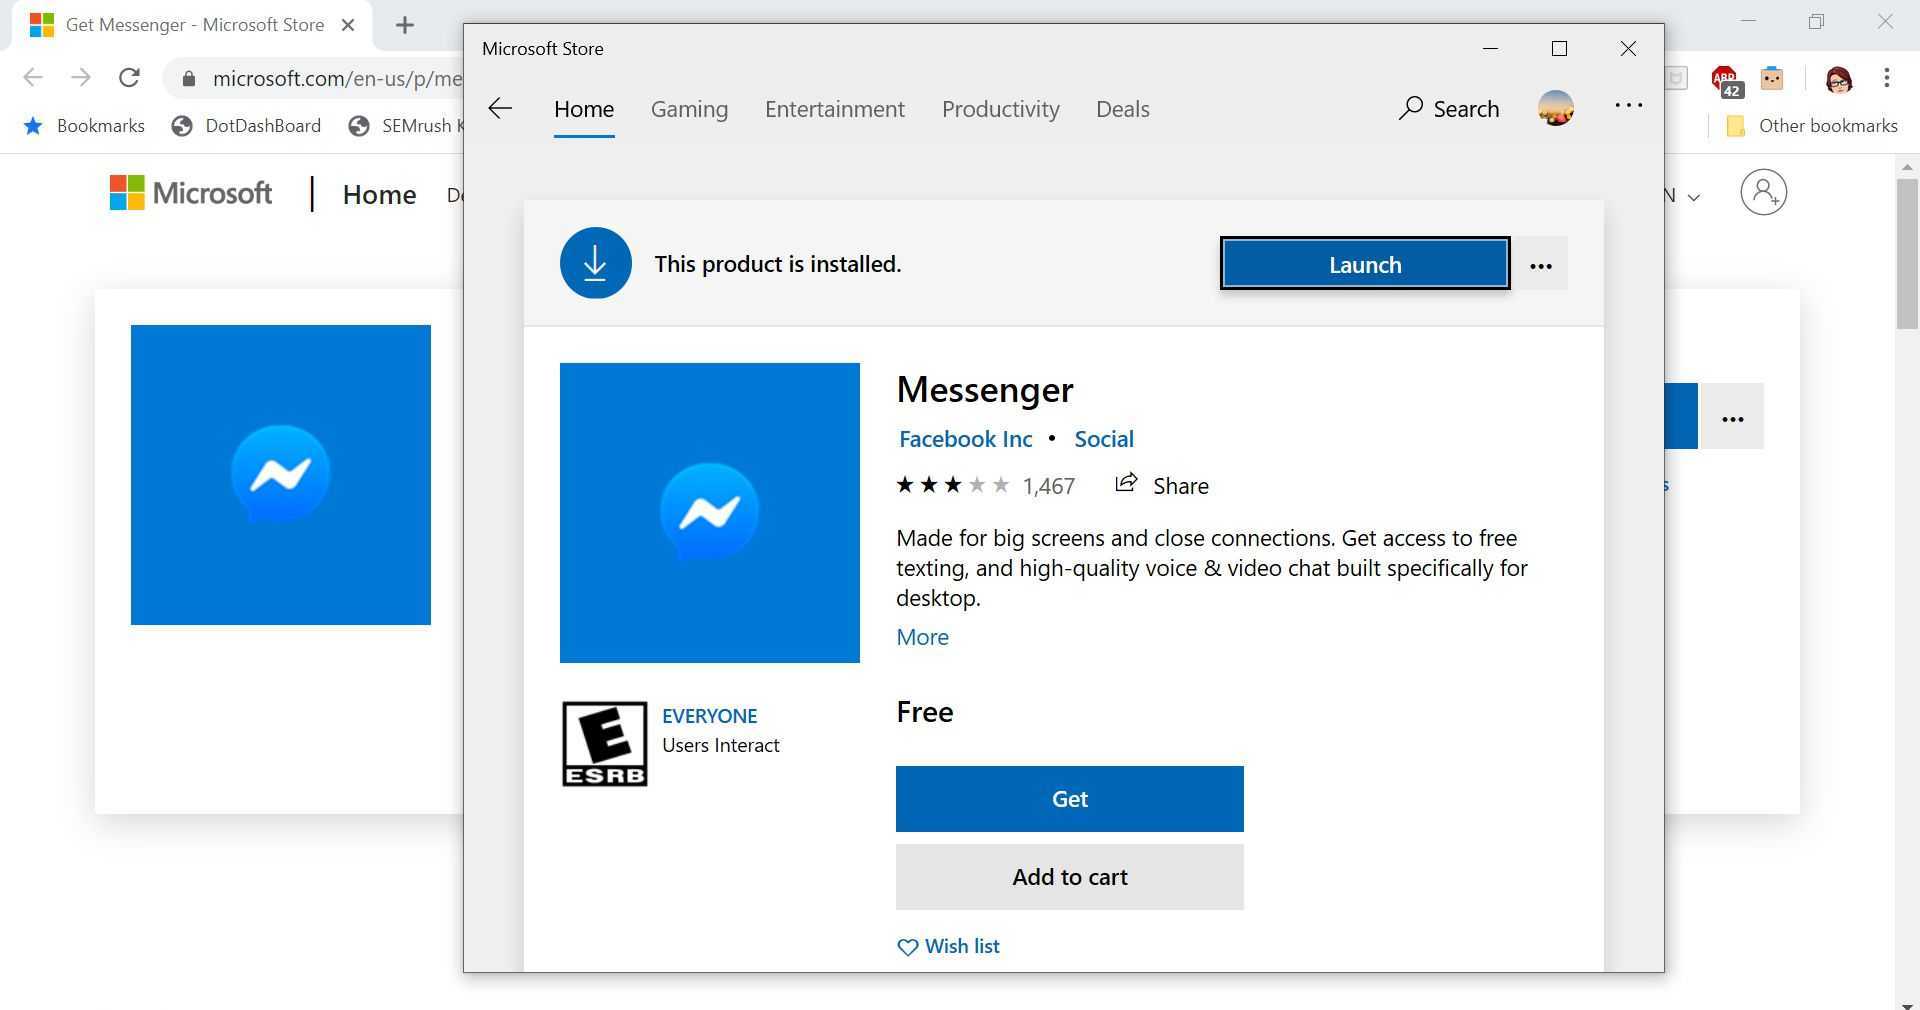The image size is (1920, 1010).
Task: Click the Messenger app logo in Store
Action: point(710,513)
